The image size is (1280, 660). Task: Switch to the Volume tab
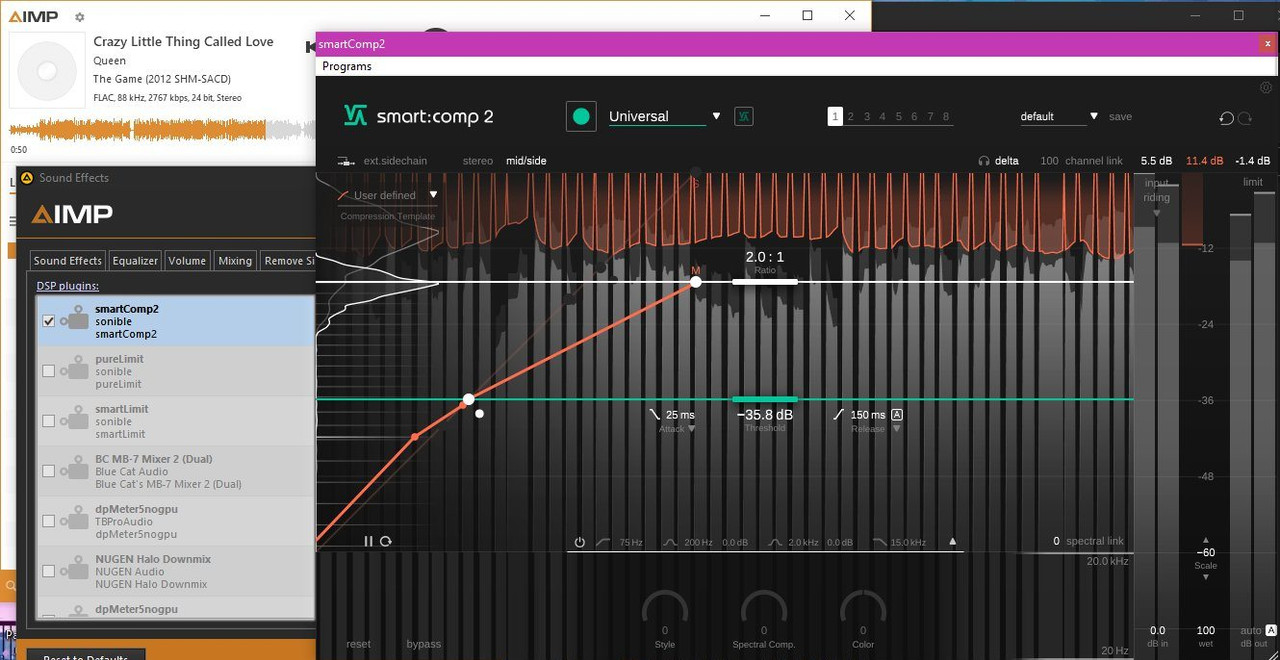tap(187, 260)
